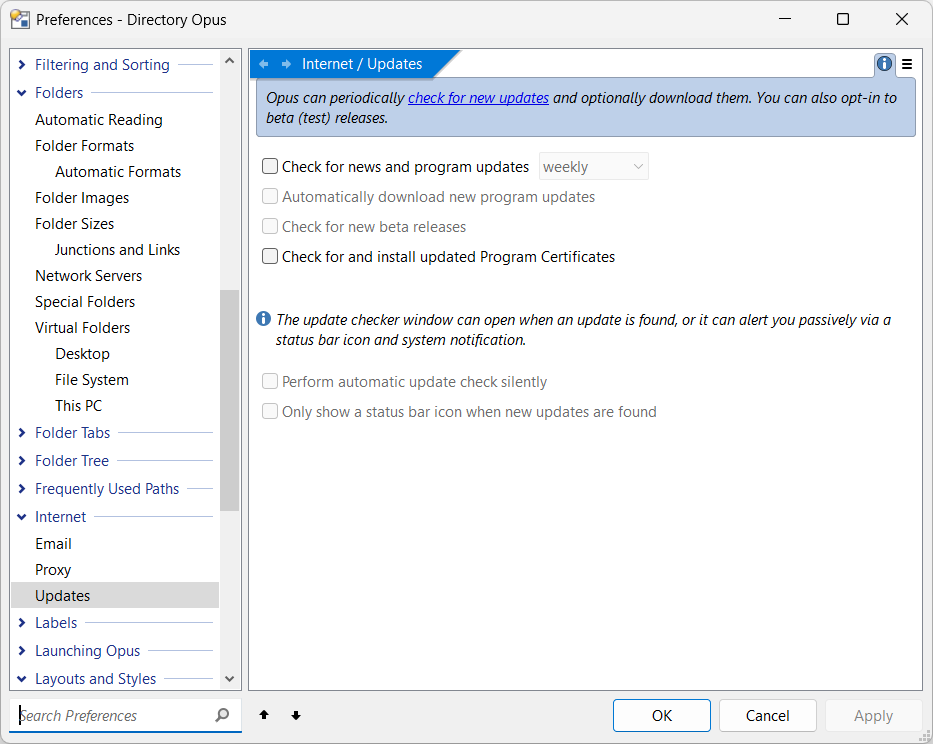Click the Directory Opus title bar icon

point(20,19)
